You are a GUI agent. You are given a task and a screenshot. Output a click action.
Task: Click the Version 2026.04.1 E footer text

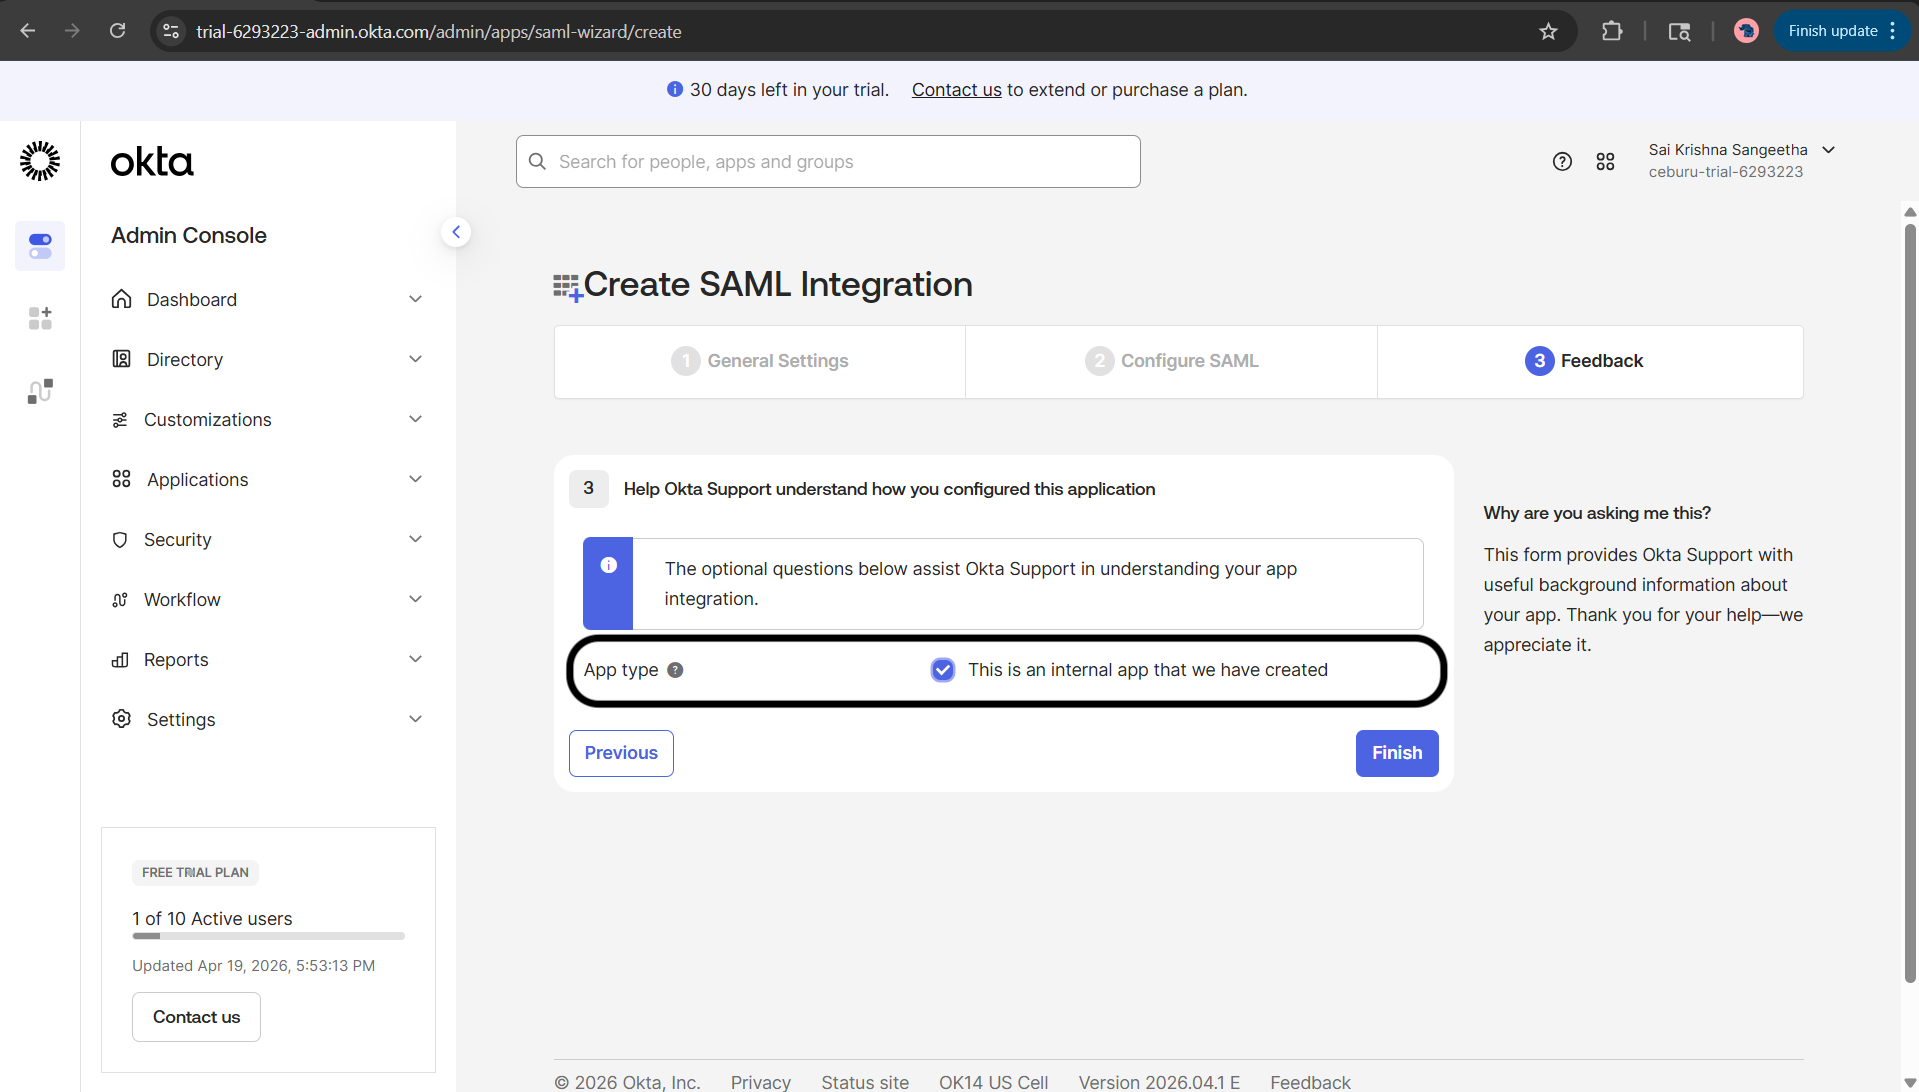point(1159,1082)
